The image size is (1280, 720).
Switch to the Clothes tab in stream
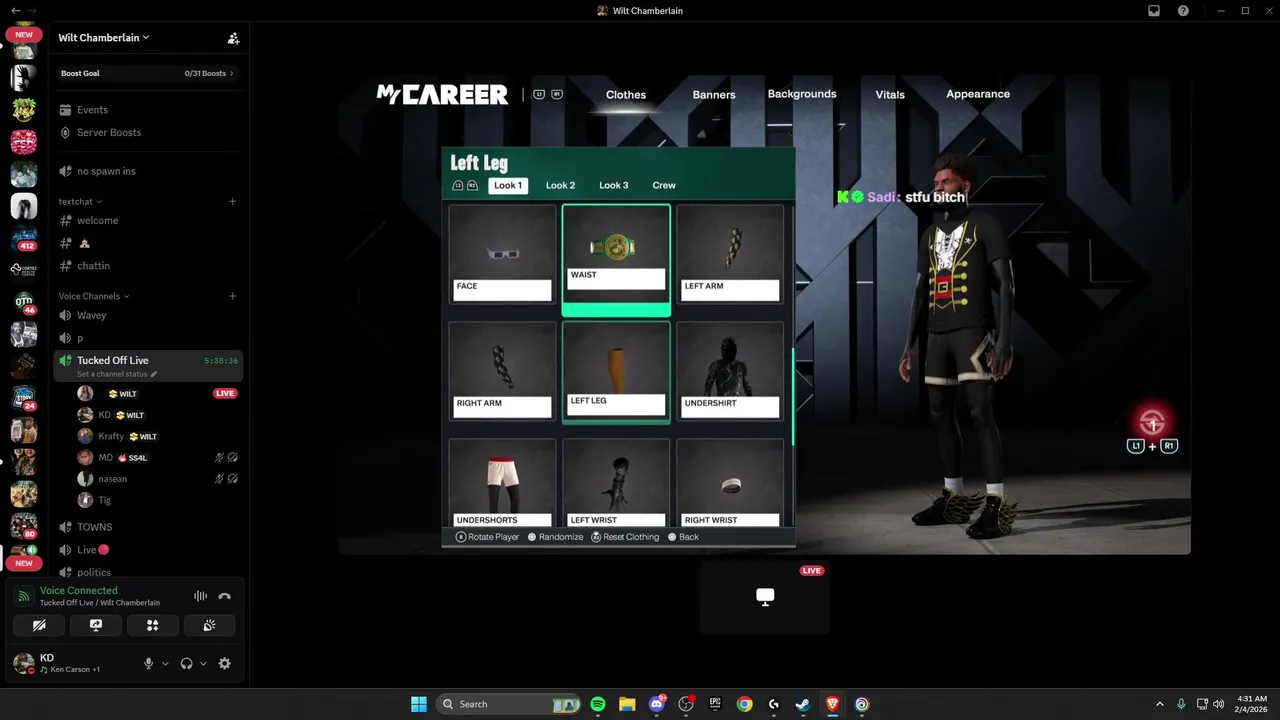pos(626,95)
